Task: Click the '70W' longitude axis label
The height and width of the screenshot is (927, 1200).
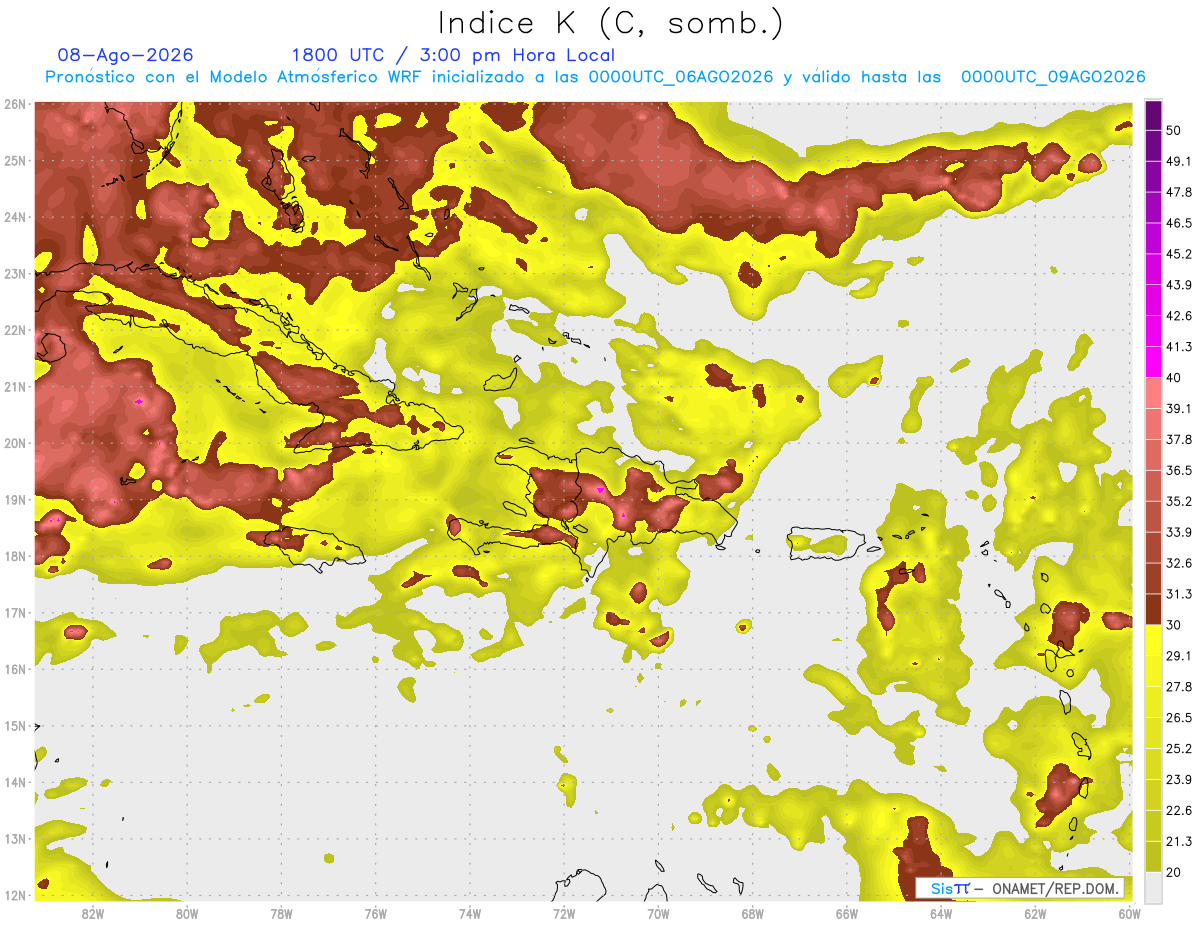Action: (658, 914)
